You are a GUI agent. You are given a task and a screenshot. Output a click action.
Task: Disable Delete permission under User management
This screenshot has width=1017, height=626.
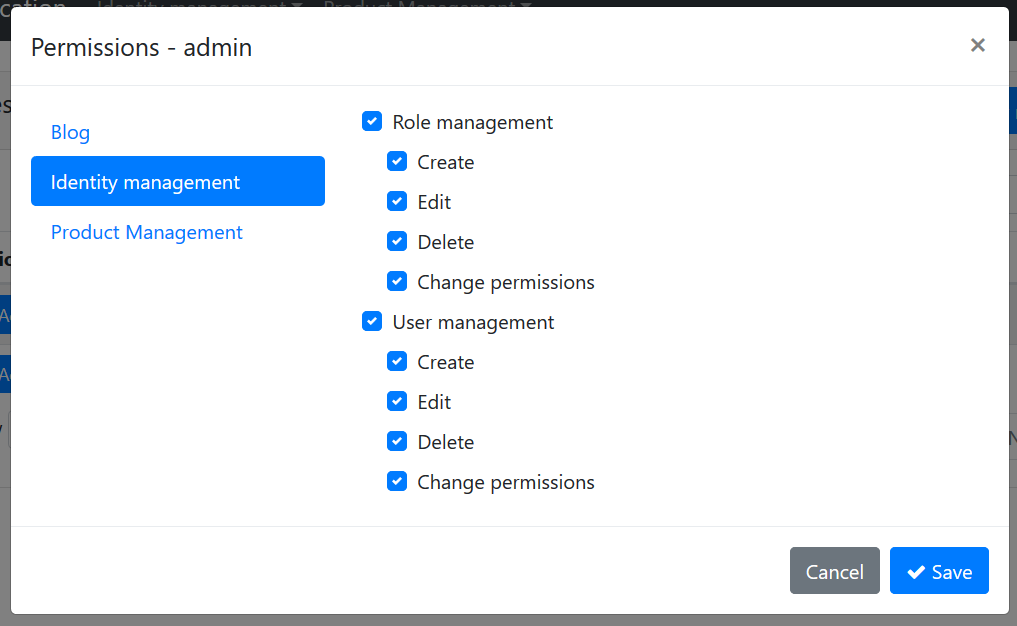[x=397, y=441]
